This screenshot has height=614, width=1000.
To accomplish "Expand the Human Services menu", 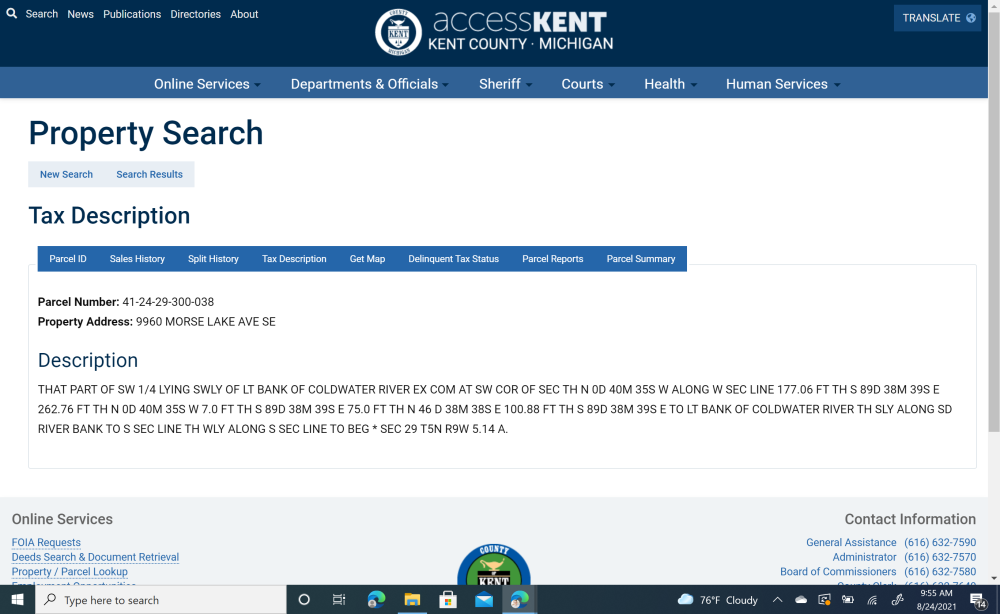I will click(x=782, y=84).
